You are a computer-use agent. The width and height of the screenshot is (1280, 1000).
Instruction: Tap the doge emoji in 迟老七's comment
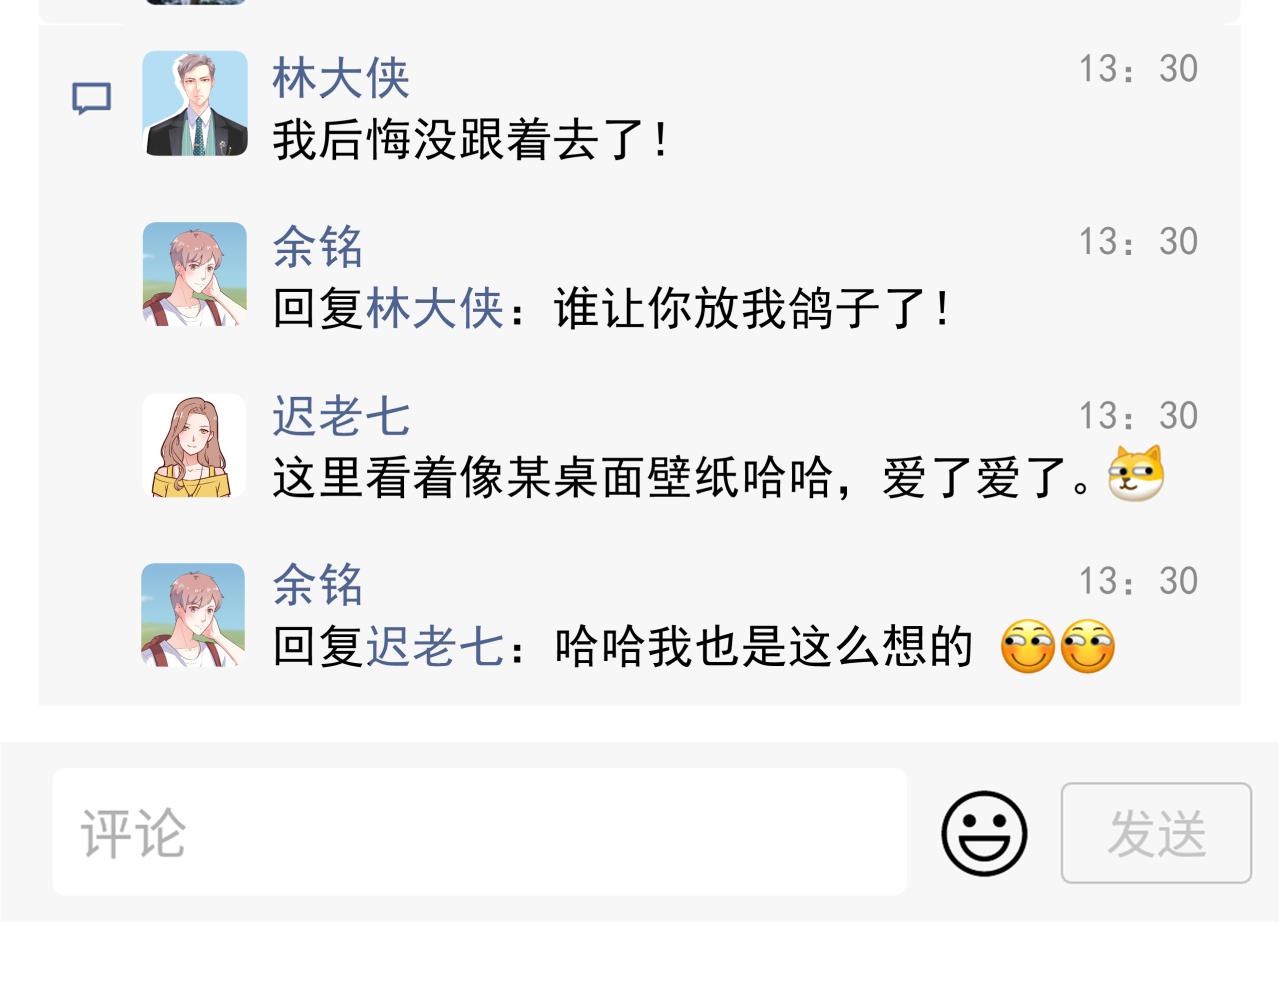(1136, 473)
